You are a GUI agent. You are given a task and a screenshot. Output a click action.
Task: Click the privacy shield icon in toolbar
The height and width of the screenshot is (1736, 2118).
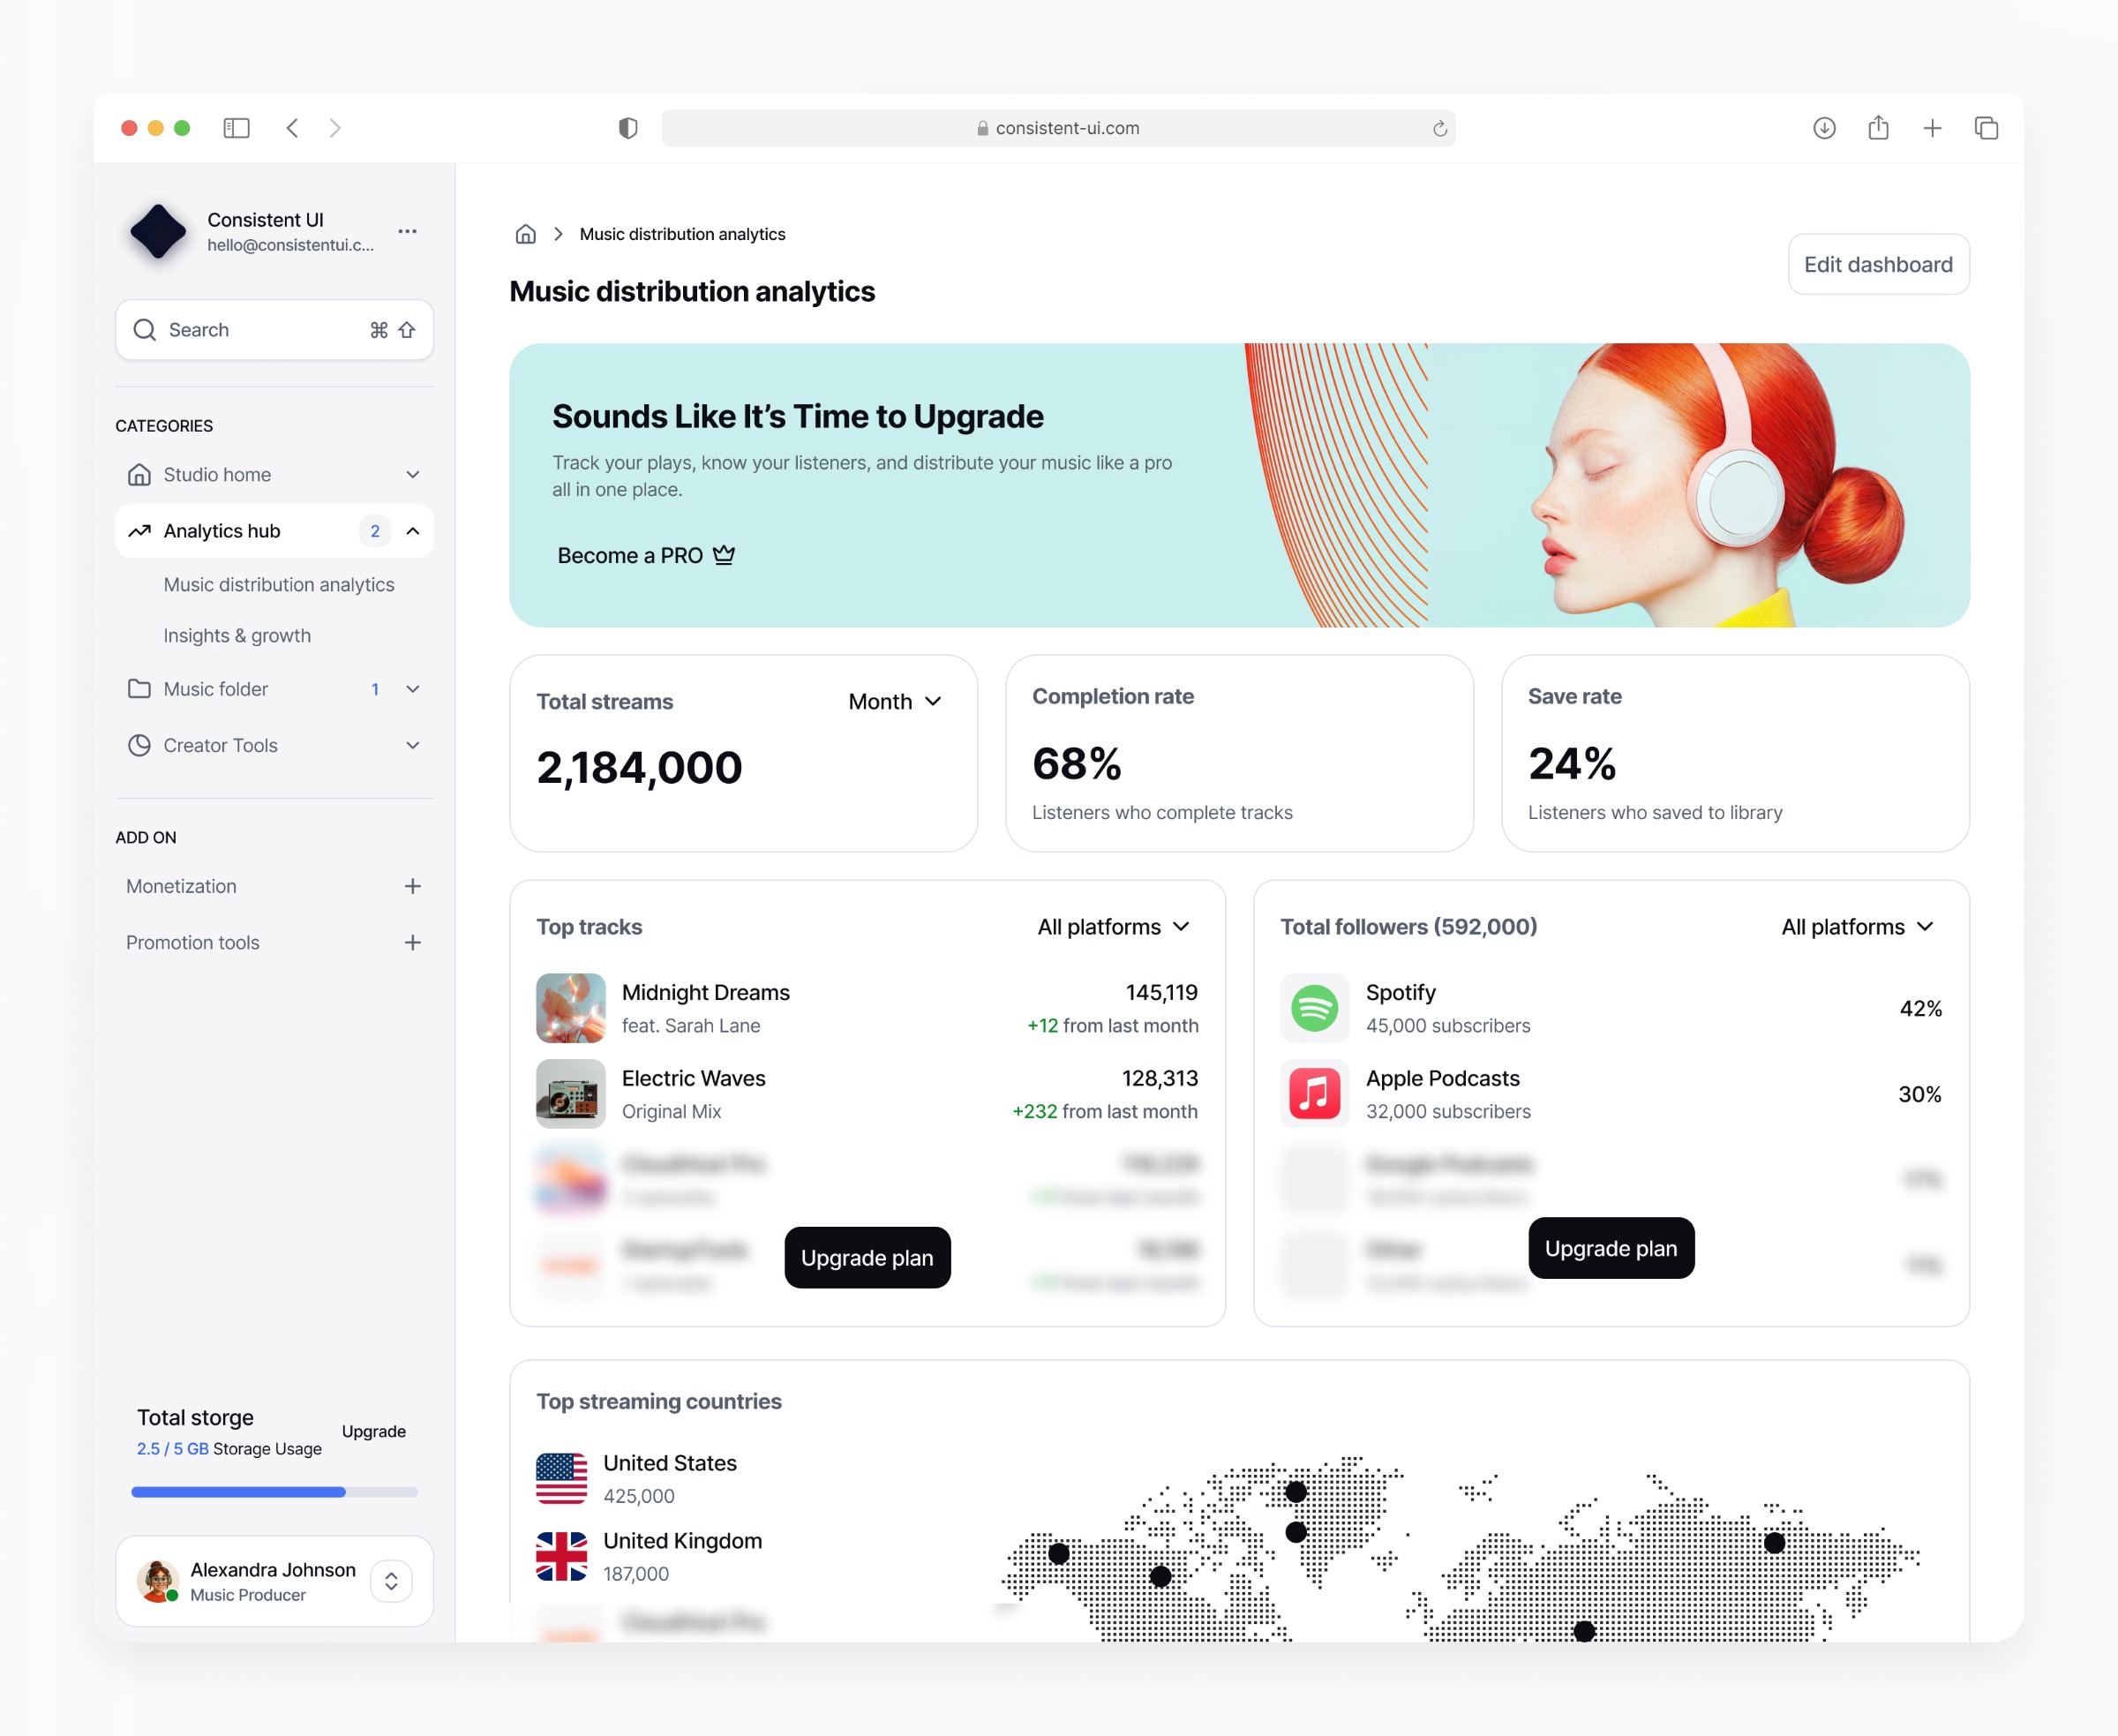click(x=628, y=128)
